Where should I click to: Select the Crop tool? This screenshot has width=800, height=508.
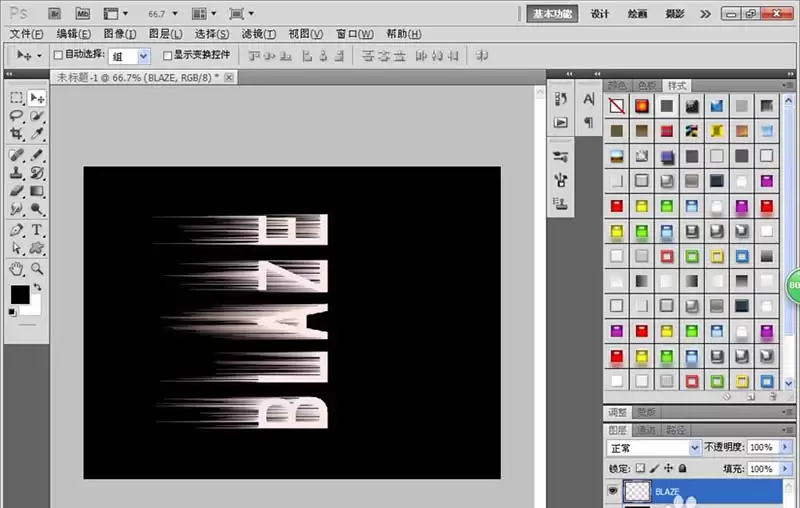click(17, 134)
